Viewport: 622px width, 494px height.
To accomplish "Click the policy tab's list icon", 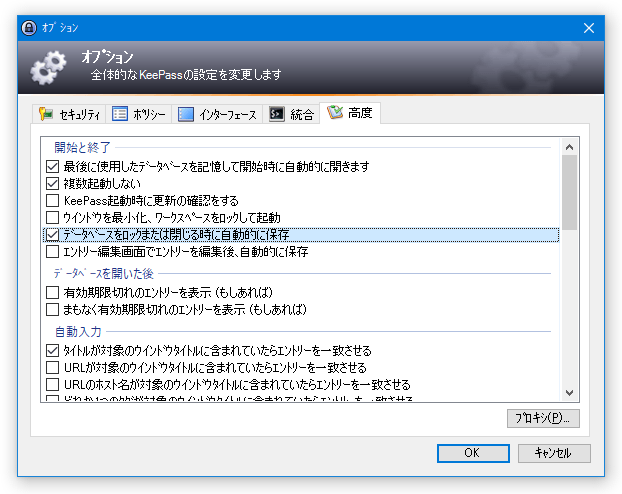I will point(120,114).
